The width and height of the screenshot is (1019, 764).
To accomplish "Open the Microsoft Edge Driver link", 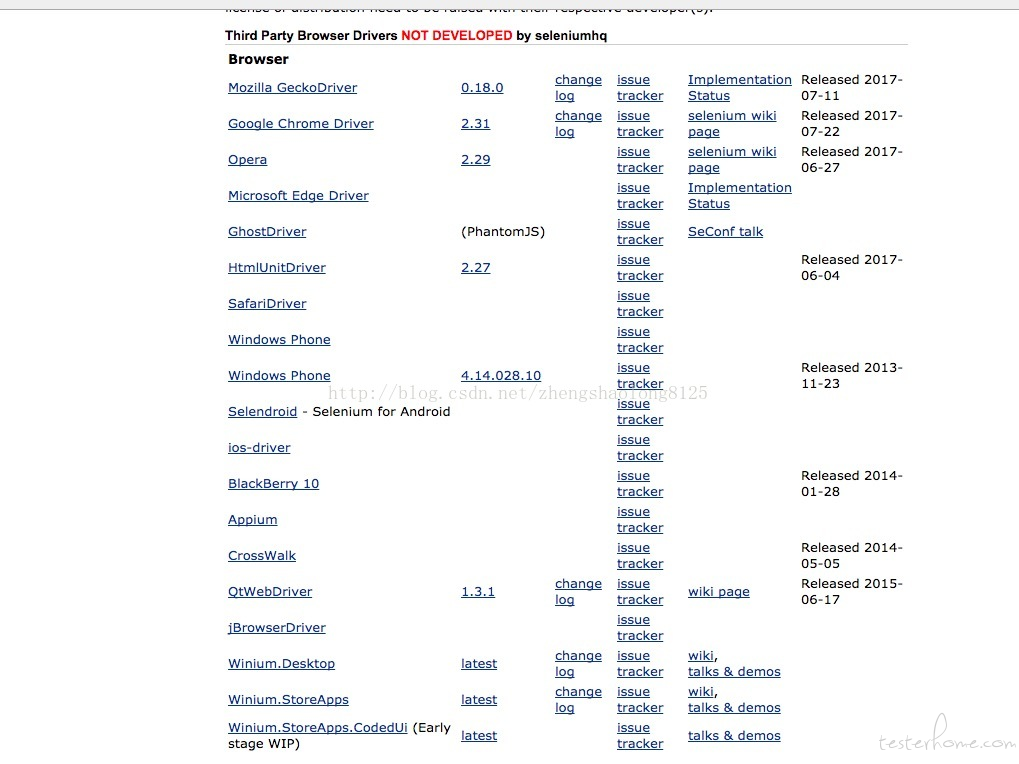I will [x=298, y=196].
